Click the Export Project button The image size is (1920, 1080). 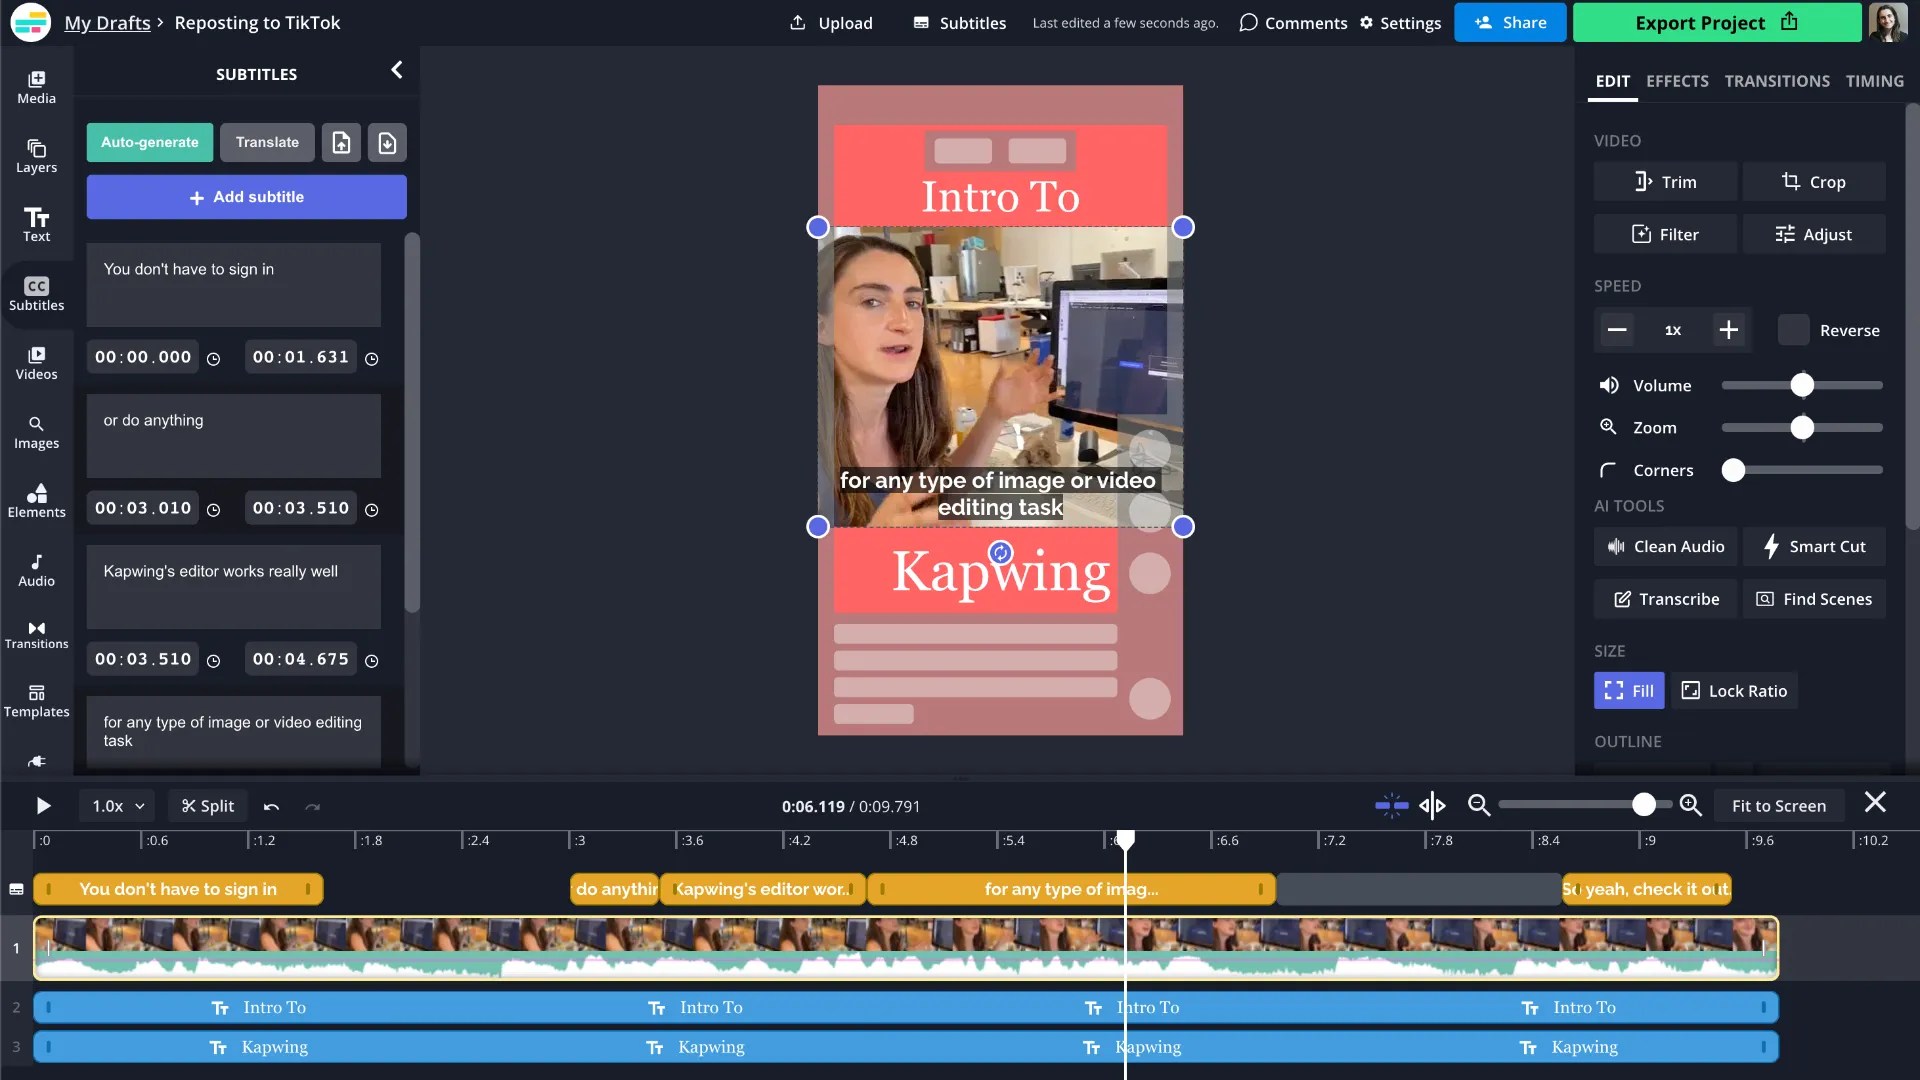[1716, 22]
